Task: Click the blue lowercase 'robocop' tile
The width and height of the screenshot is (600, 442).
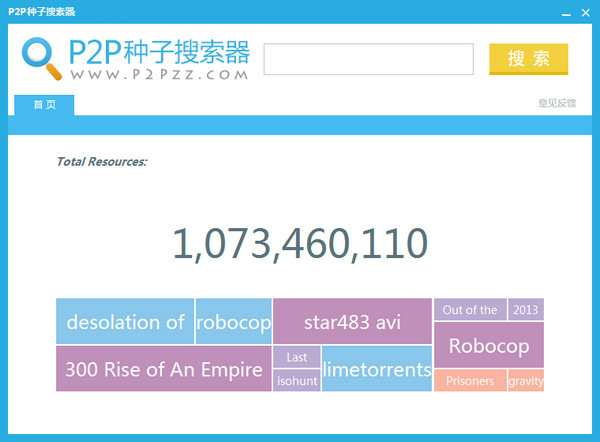Action: (x=233, y=322)
